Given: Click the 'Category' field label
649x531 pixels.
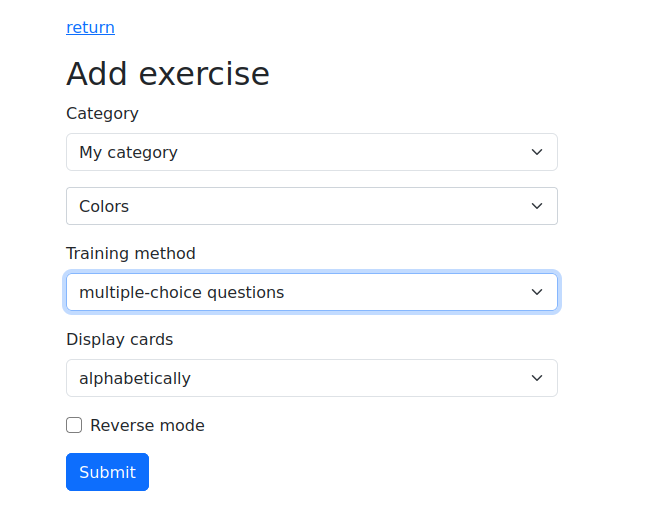Looking at the screenshot, I should (x=102, y=113).
